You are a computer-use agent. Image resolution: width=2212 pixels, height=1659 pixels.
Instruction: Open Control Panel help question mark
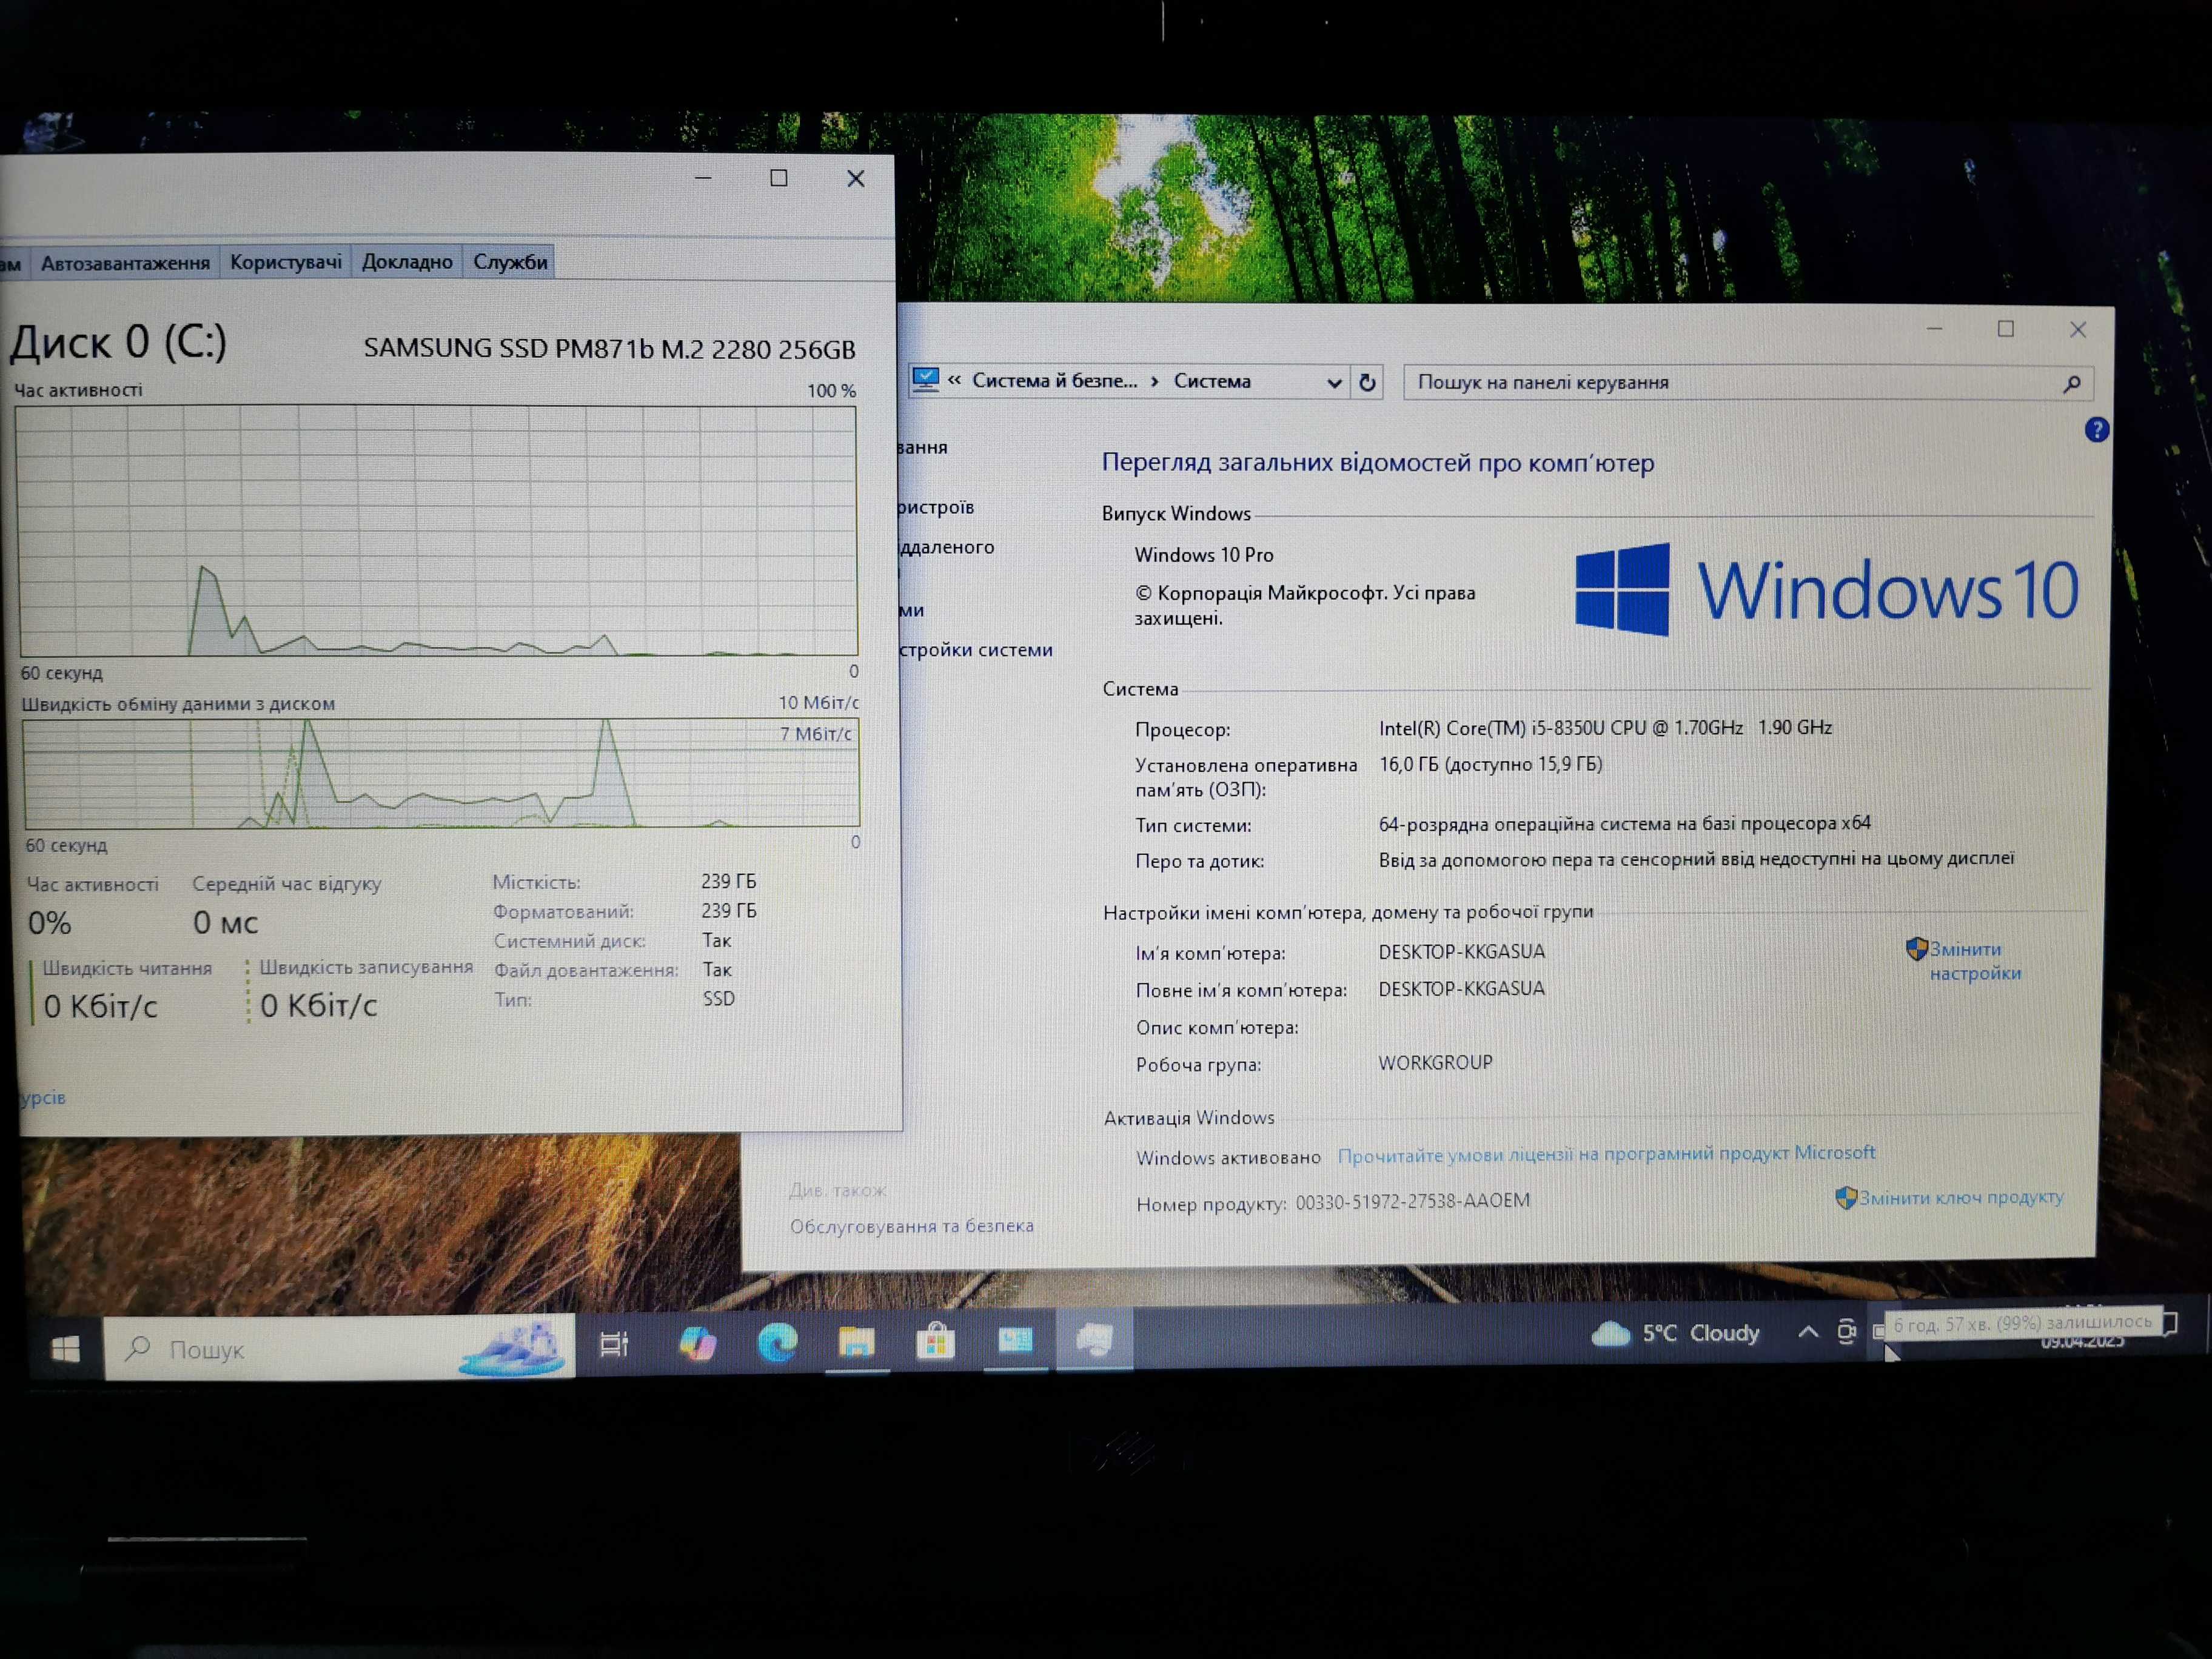[2097, 430]
